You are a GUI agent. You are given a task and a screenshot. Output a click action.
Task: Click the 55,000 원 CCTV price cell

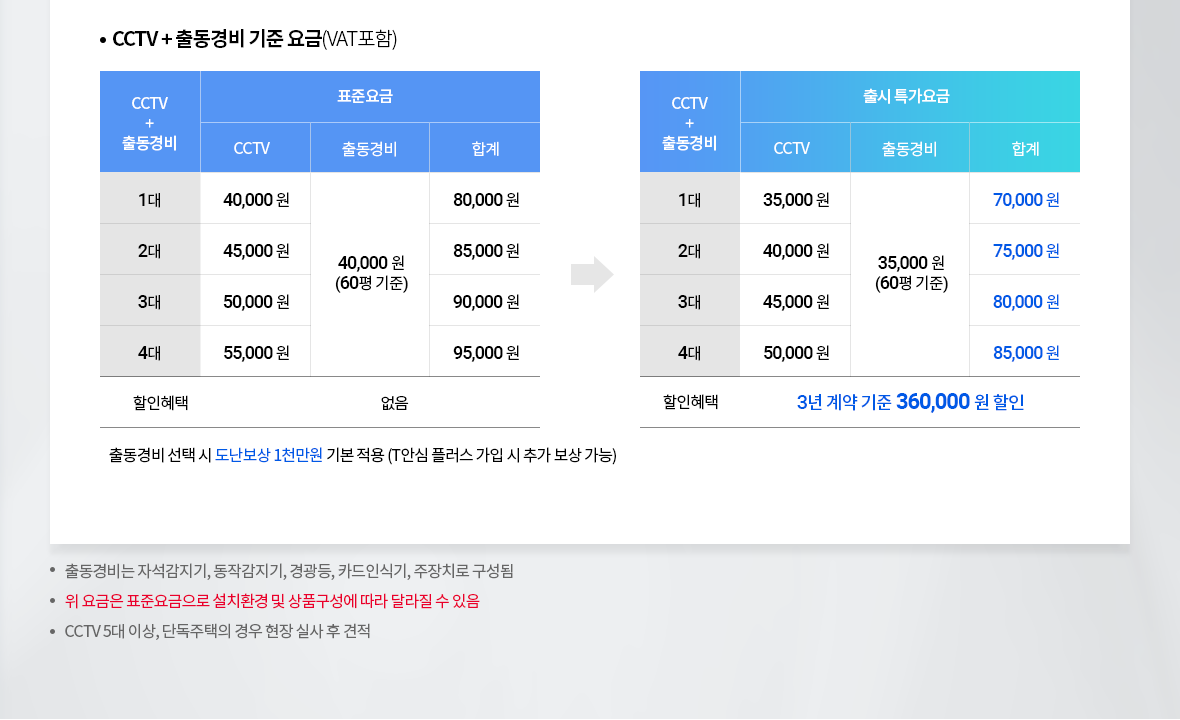(256, 352)
